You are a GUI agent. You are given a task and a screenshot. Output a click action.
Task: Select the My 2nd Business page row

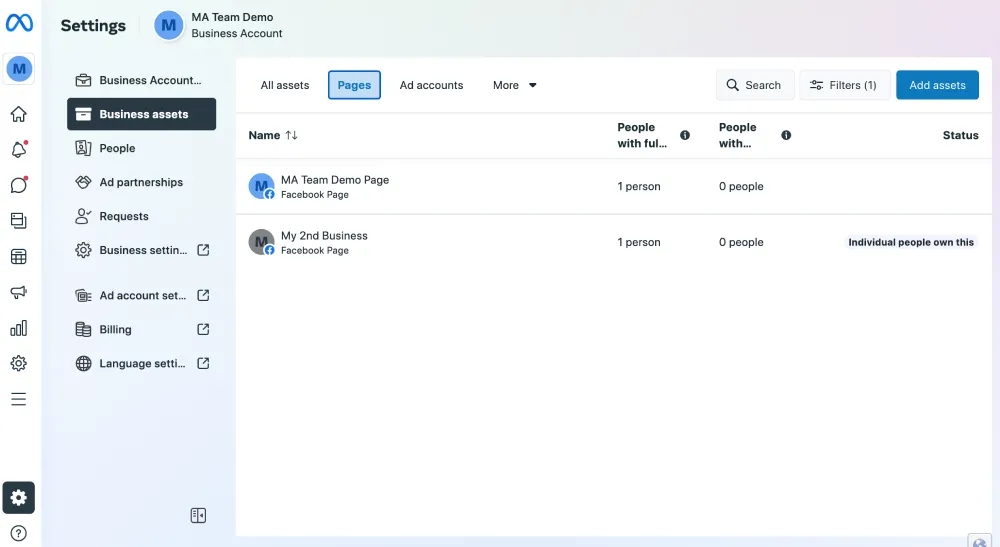click(324, 242)
